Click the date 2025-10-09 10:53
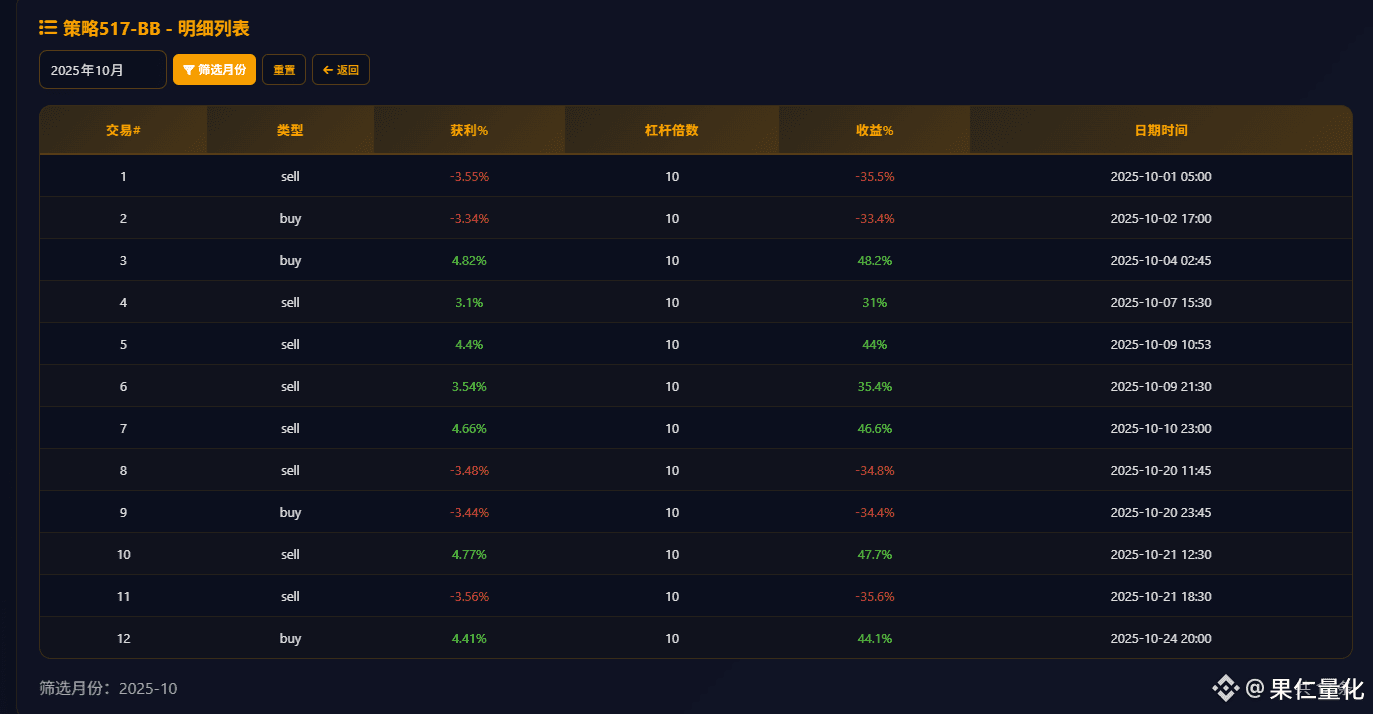 point(1161,345)
